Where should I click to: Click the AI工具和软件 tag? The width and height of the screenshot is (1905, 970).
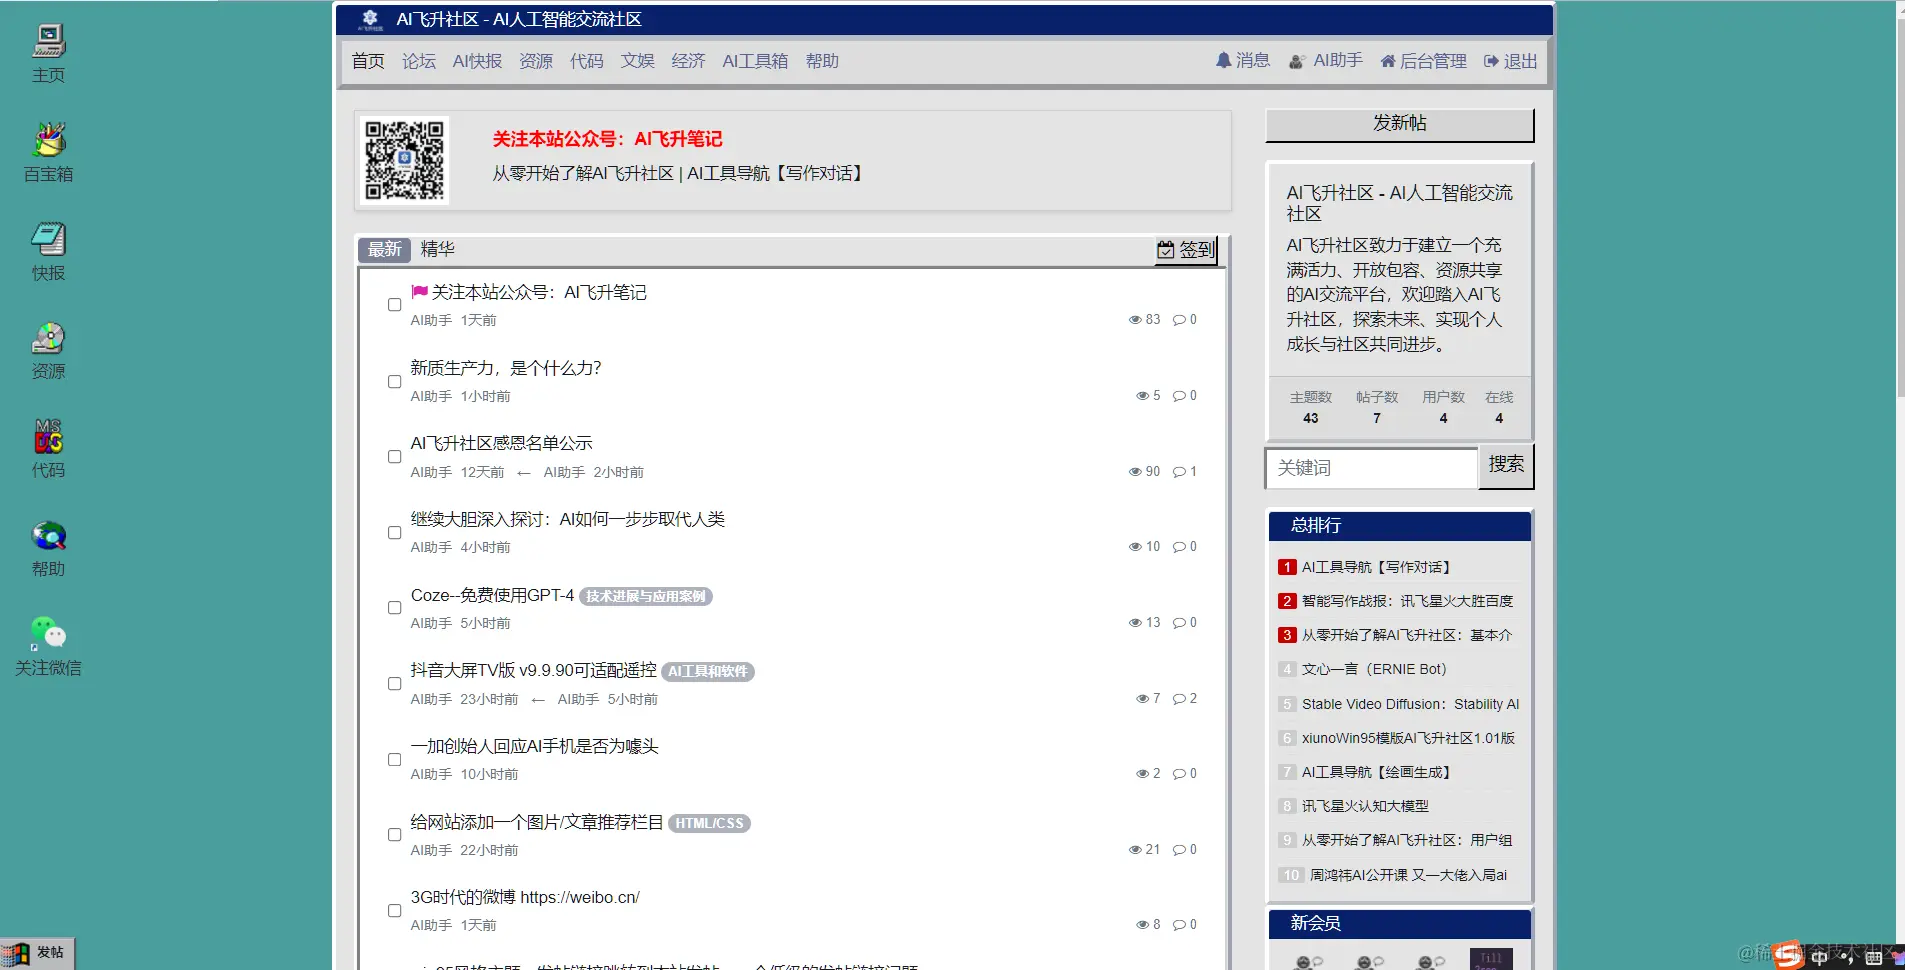(708, 672)
